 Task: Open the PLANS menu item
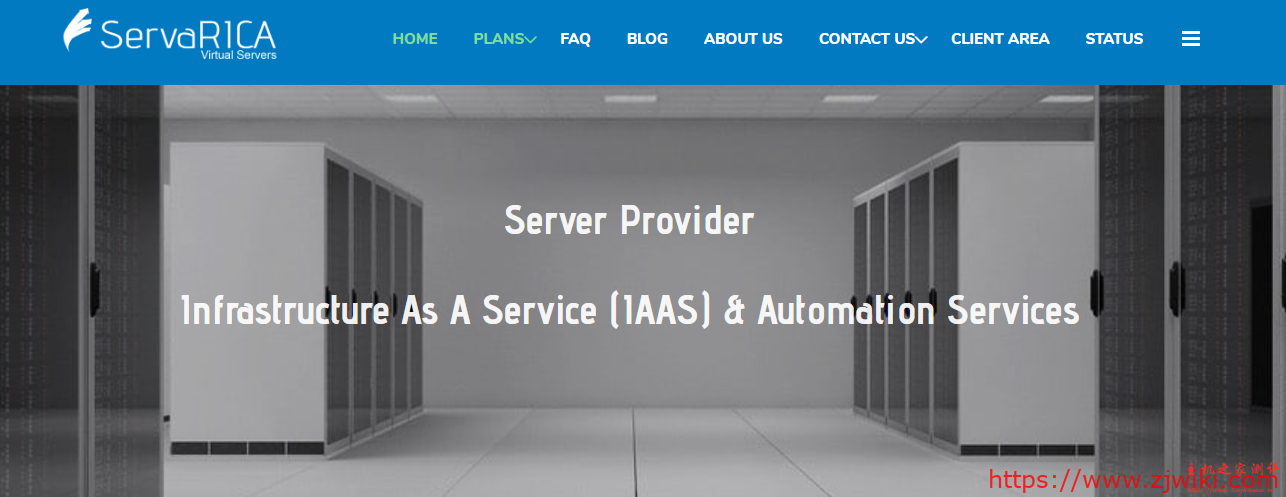pos(499,39)
